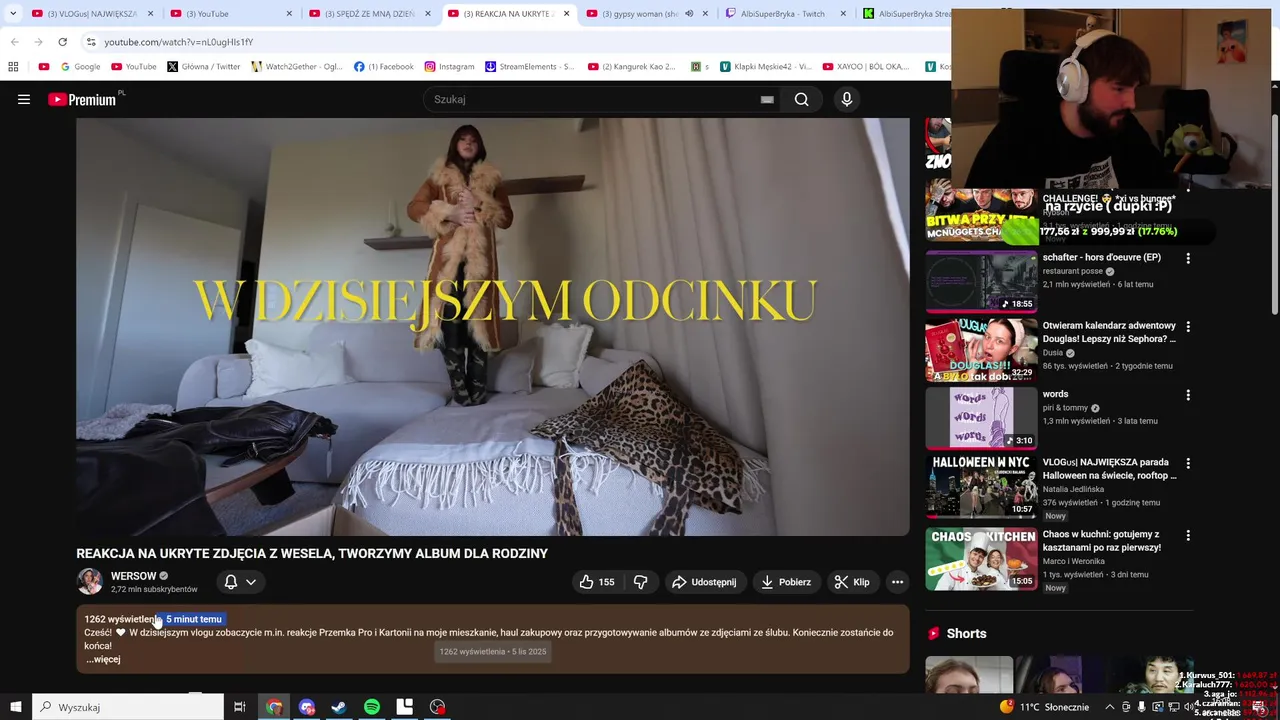1280x720 pixels.
Task: Close the REAKCJA NA UKRYTE tab
Action: click(566, 14)
